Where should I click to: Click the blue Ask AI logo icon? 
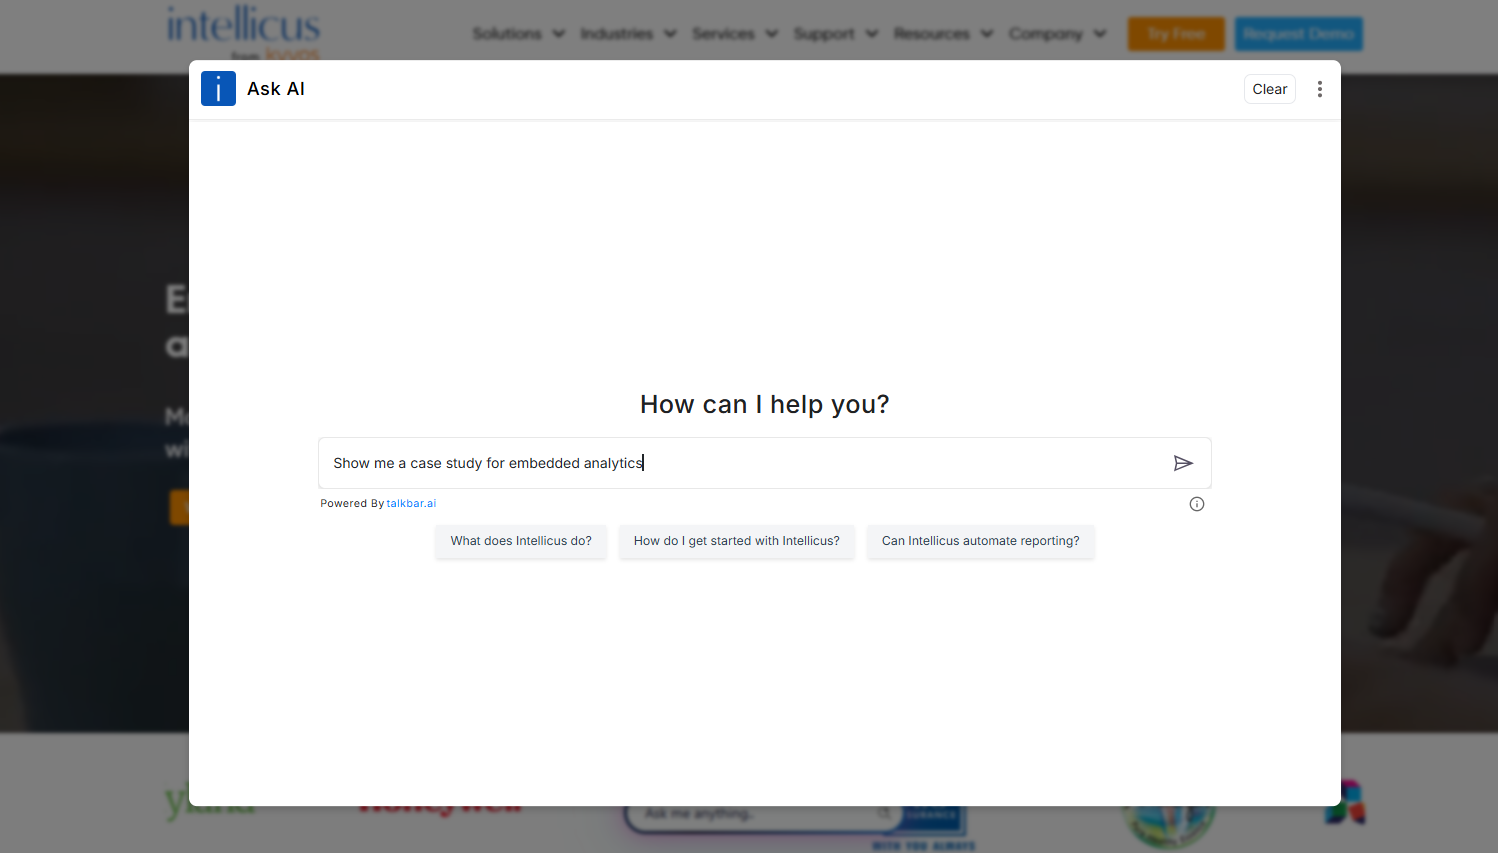pos(218,89)
